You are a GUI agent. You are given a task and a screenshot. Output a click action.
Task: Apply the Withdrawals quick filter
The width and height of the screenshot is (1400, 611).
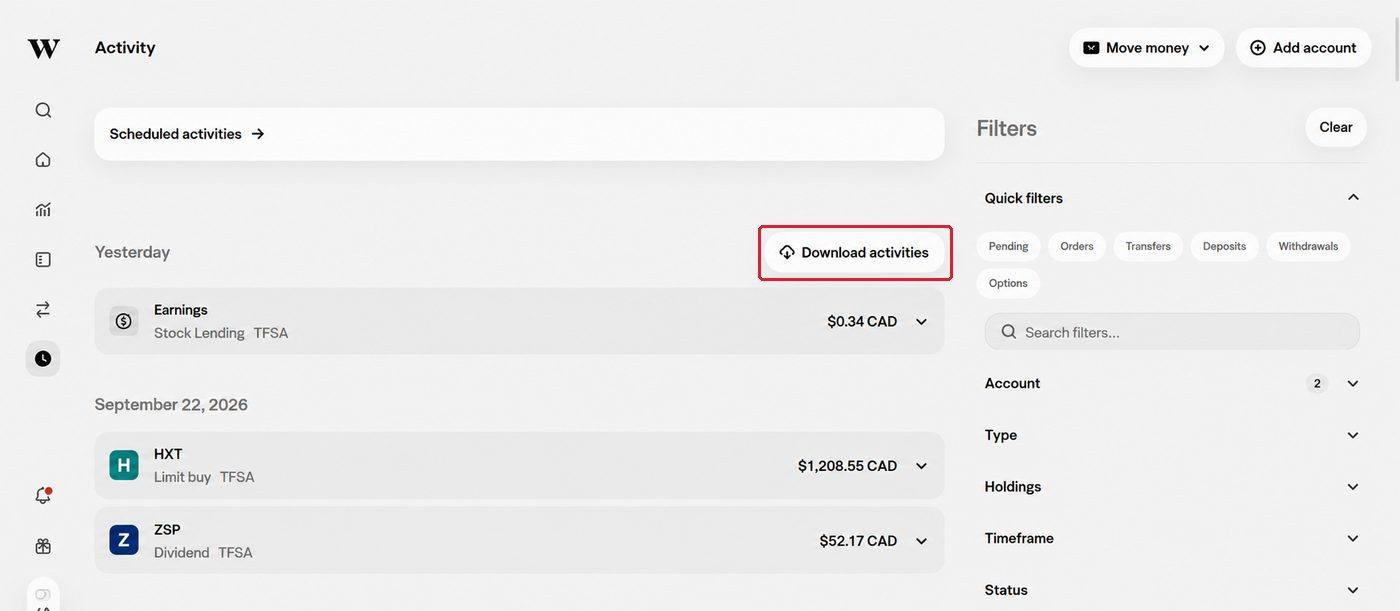coord(1308,246)
